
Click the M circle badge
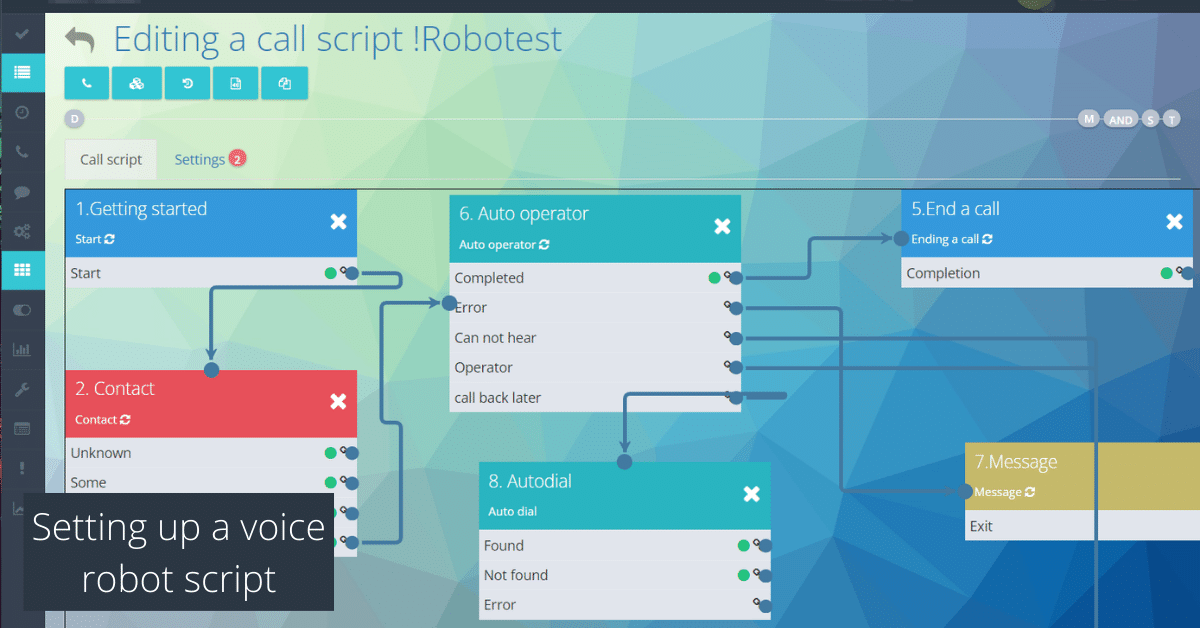1089,119
